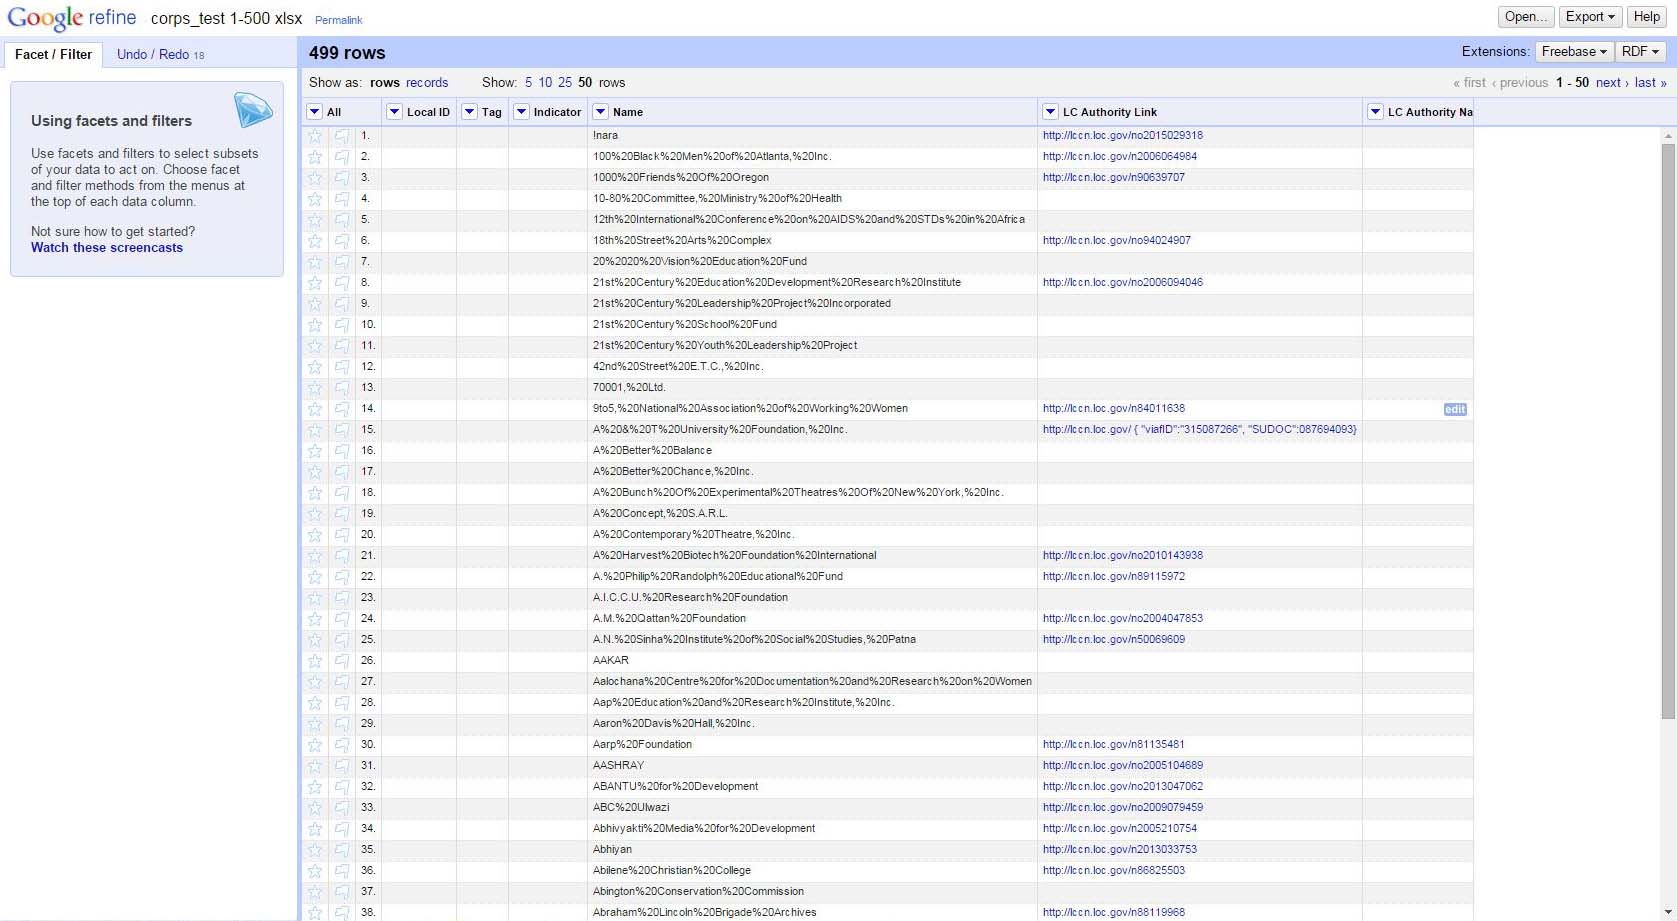Click the vertical scrollbar thumb
This screenshot has width=1677, height=921.
(1668, 430)
